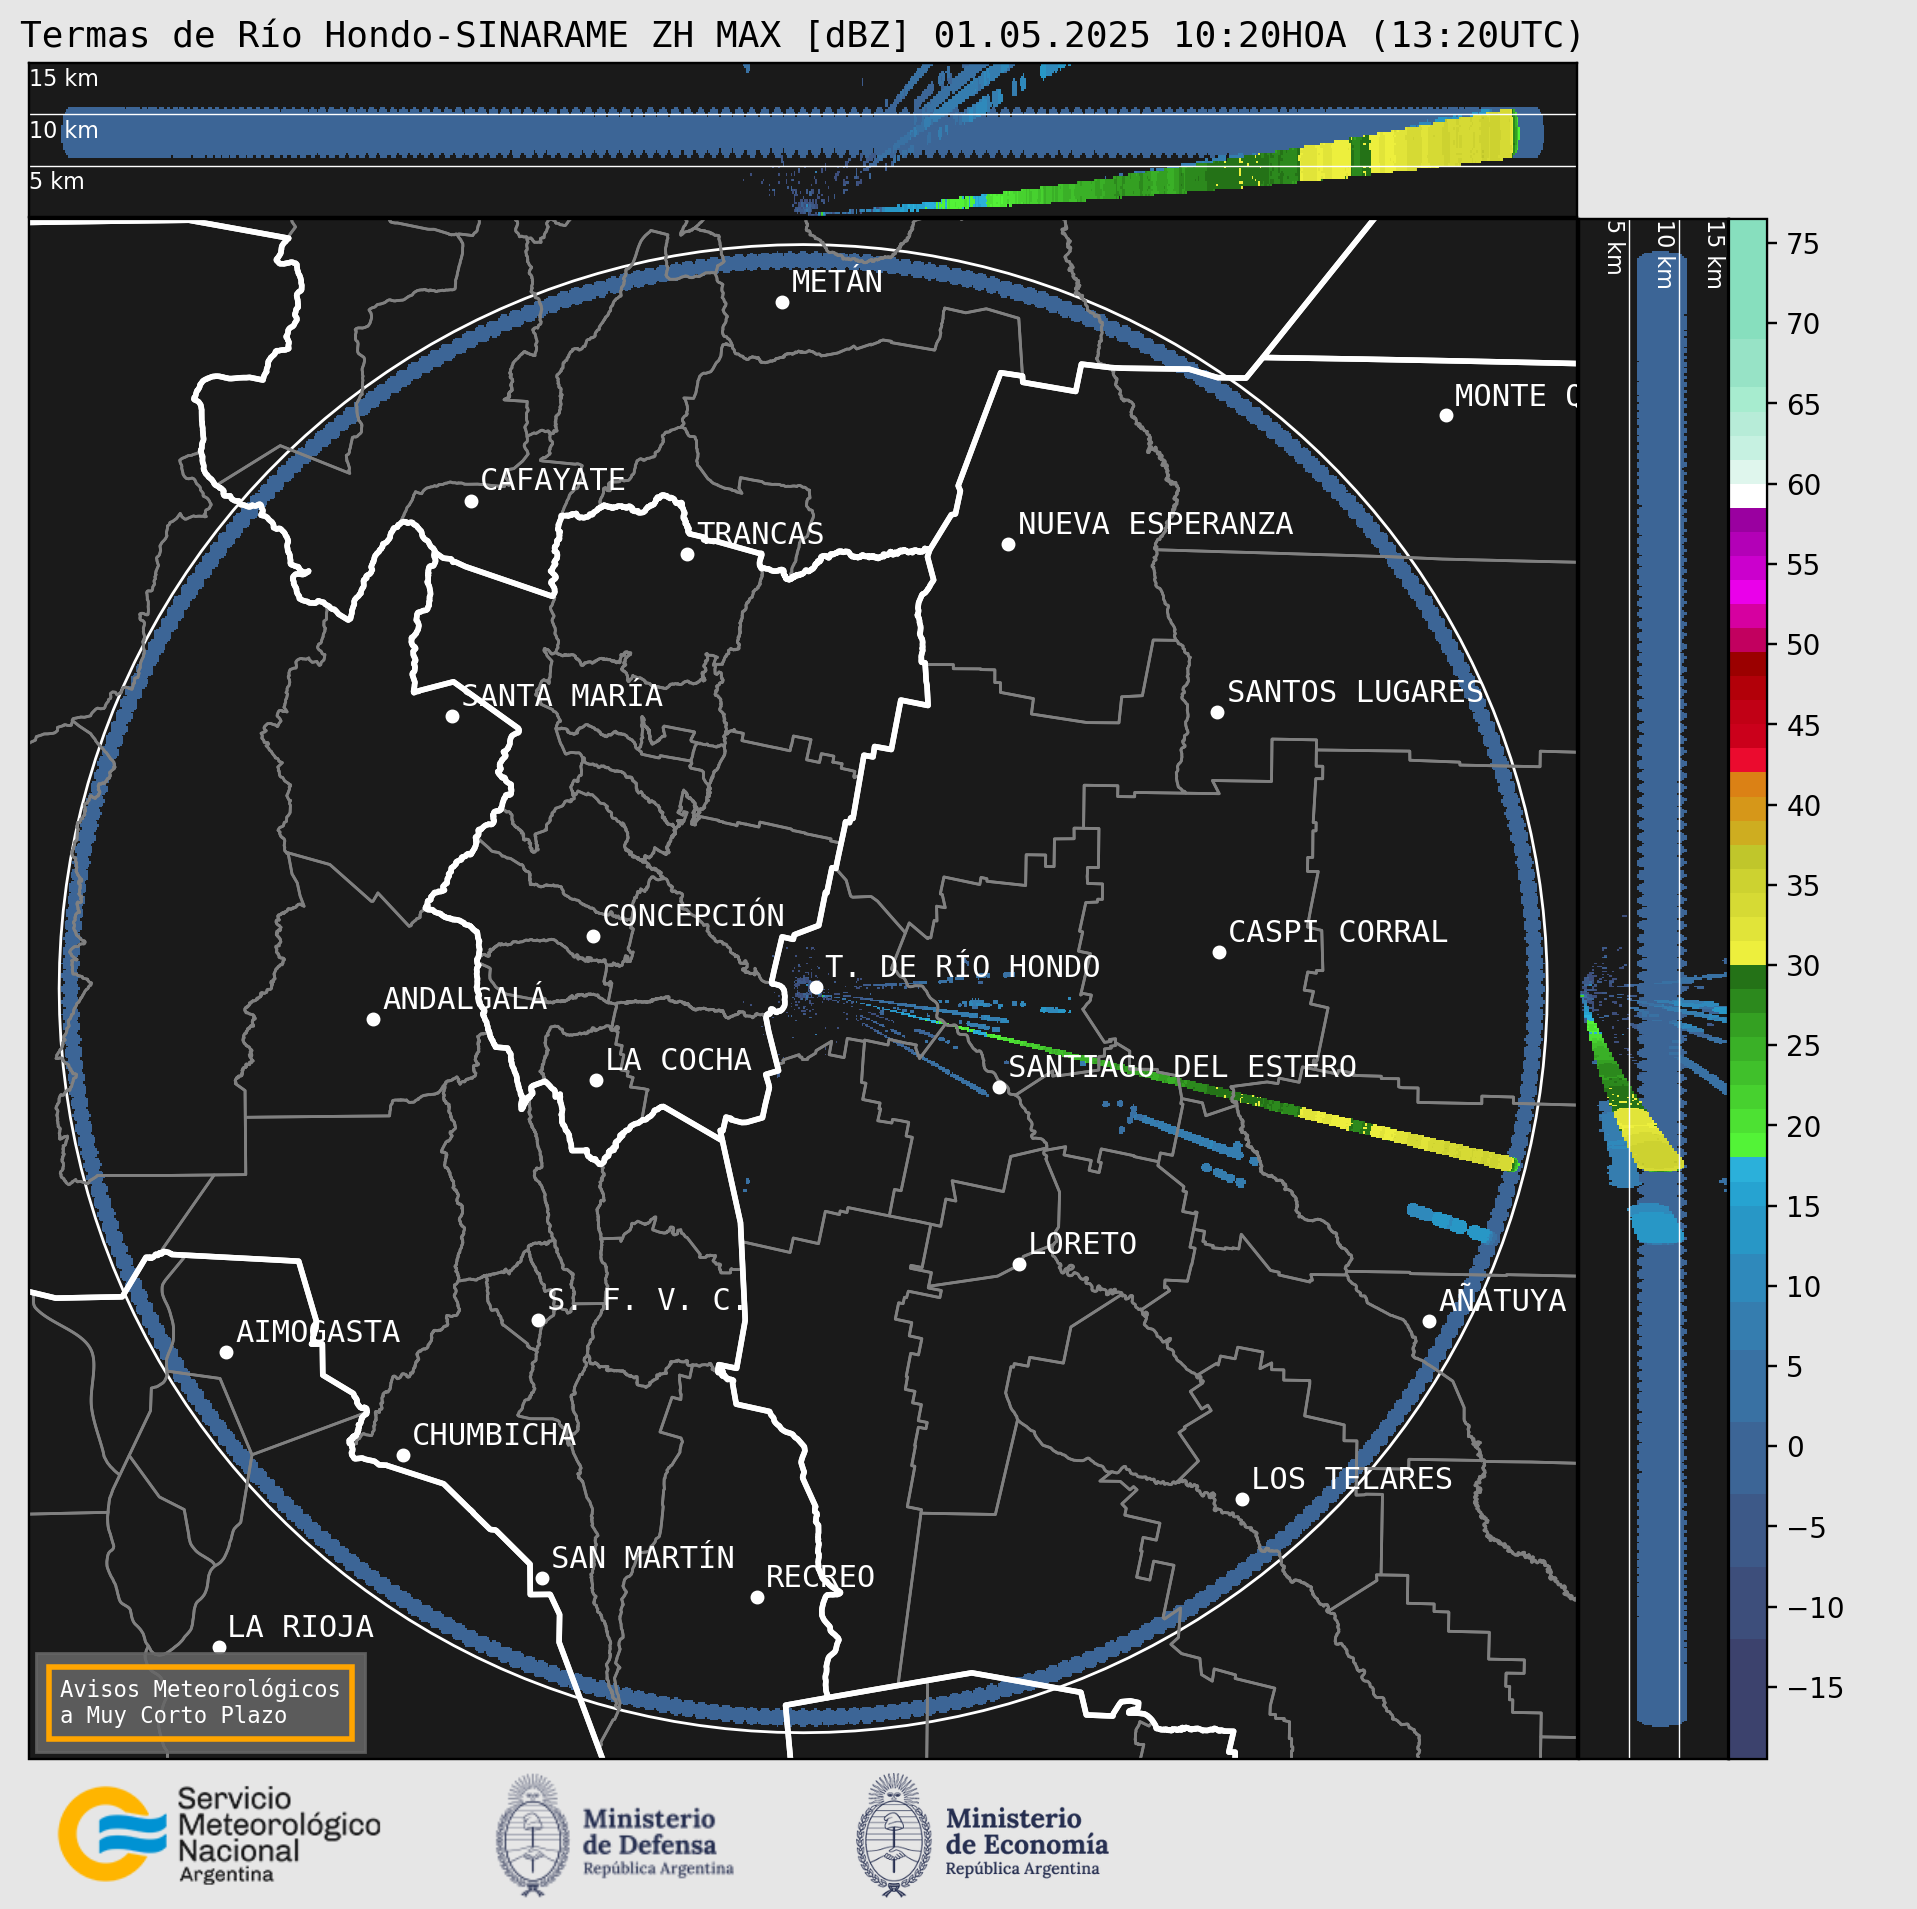The image size is (1917, 1909).
Task: Click the SANTIAGO DEL ESTERO label
Action: point(1182,1067)
